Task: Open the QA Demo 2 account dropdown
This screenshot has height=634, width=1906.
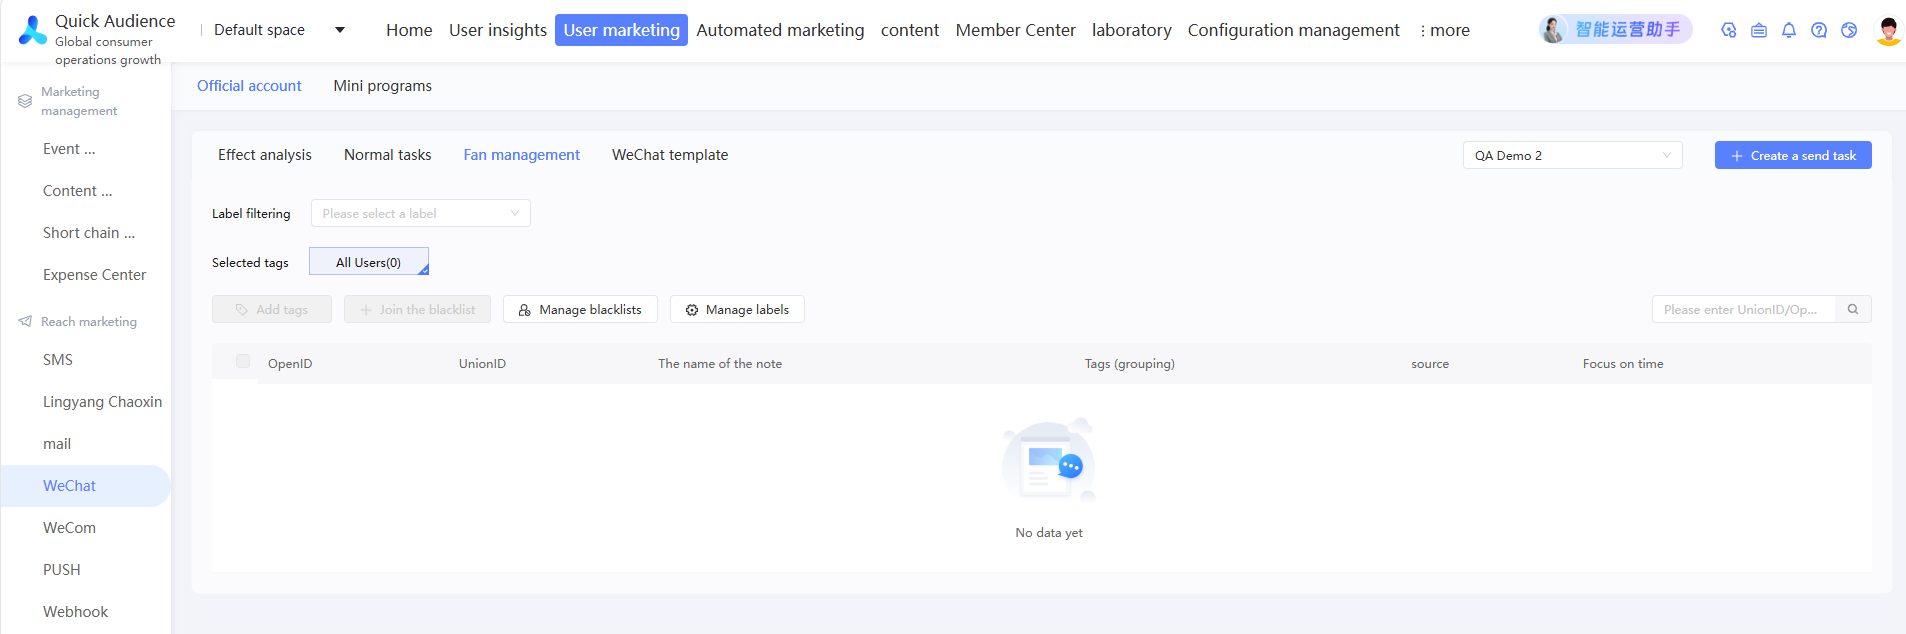Action: [x=1572, y=155]
